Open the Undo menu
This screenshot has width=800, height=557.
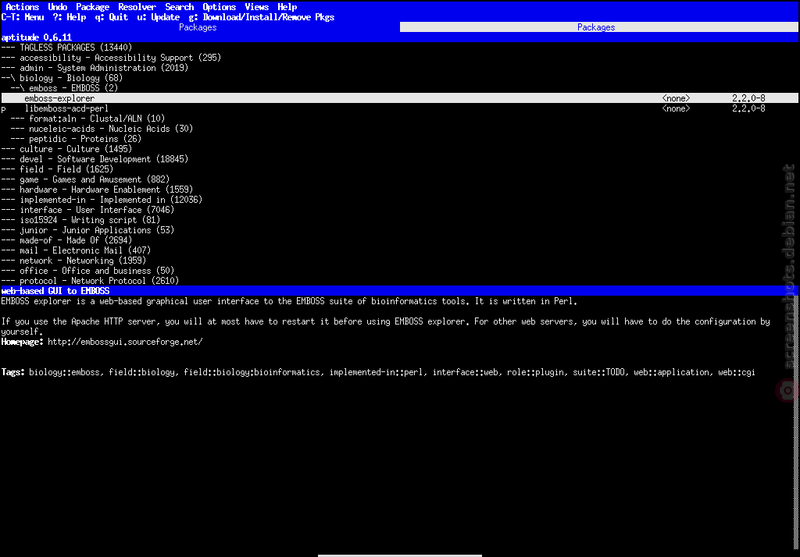[58, 7]
